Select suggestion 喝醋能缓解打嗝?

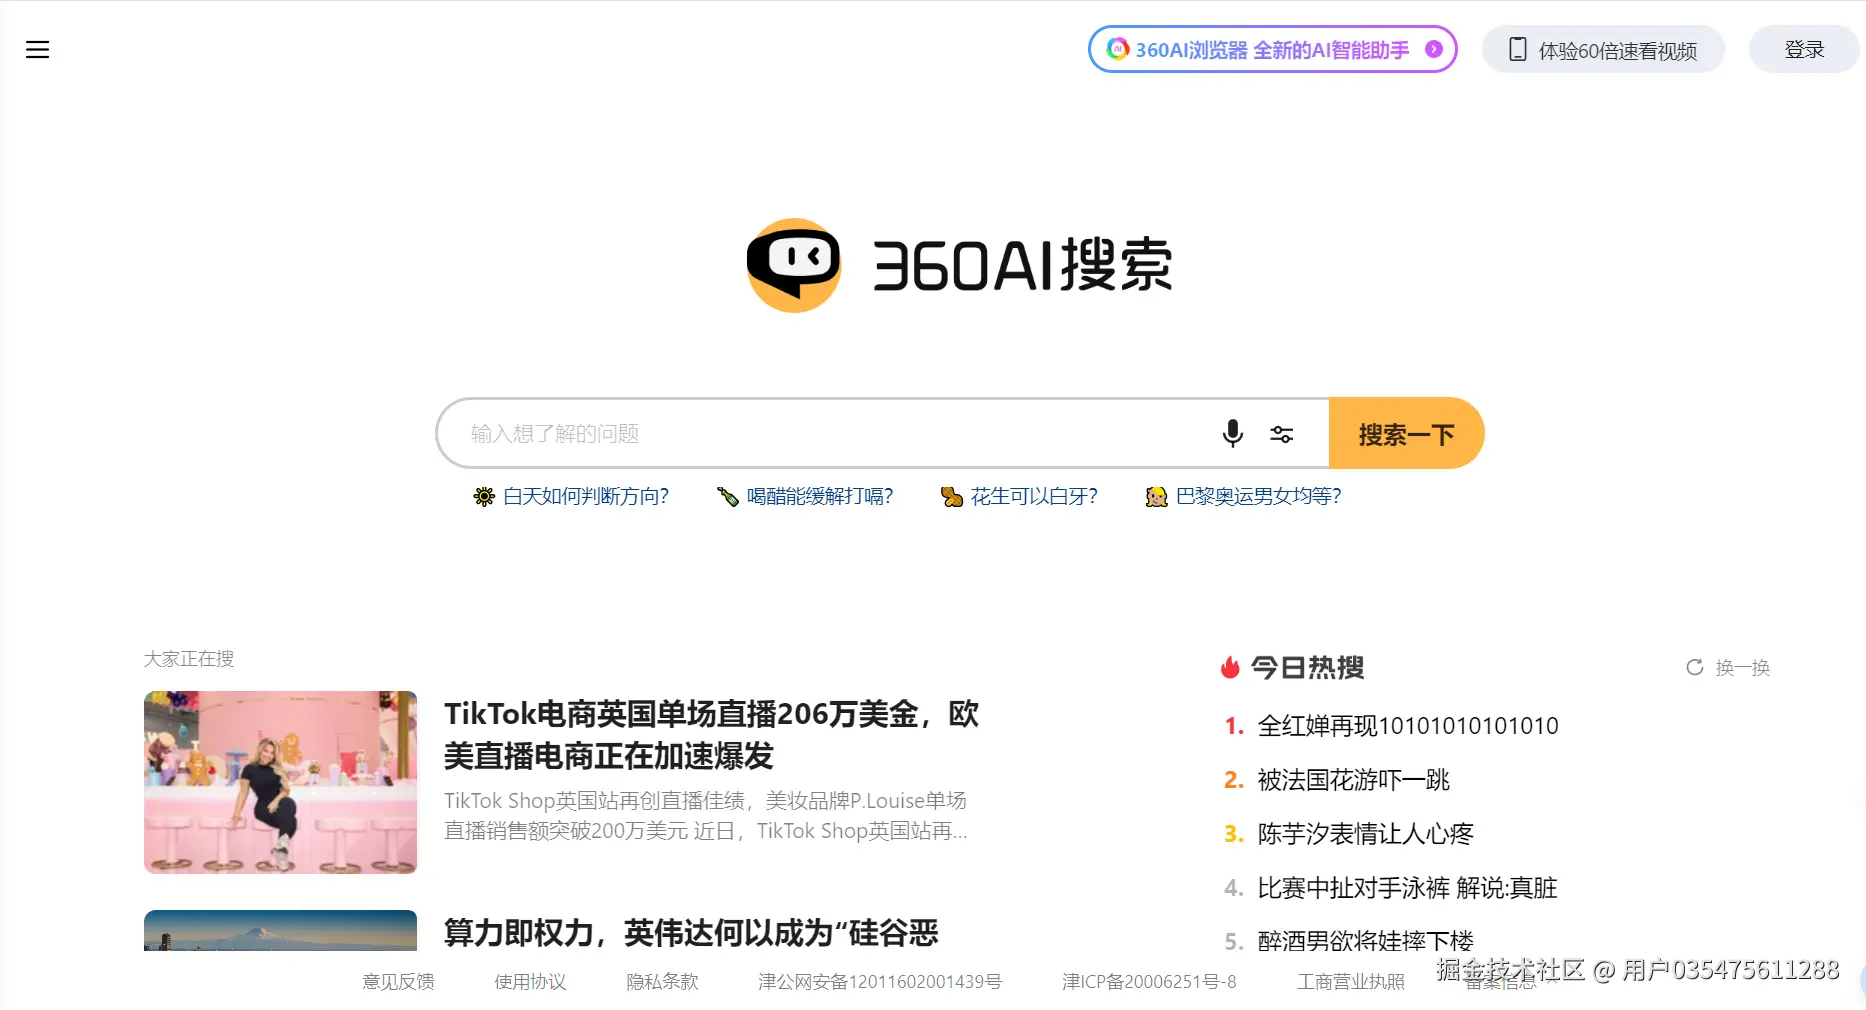point(820,496)
